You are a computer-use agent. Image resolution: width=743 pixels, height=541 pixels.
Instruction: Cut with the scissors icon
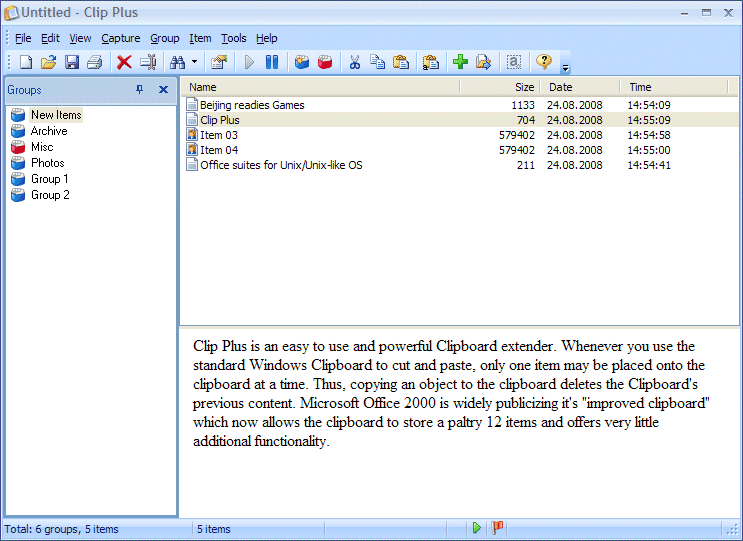(x=354, y=62)
